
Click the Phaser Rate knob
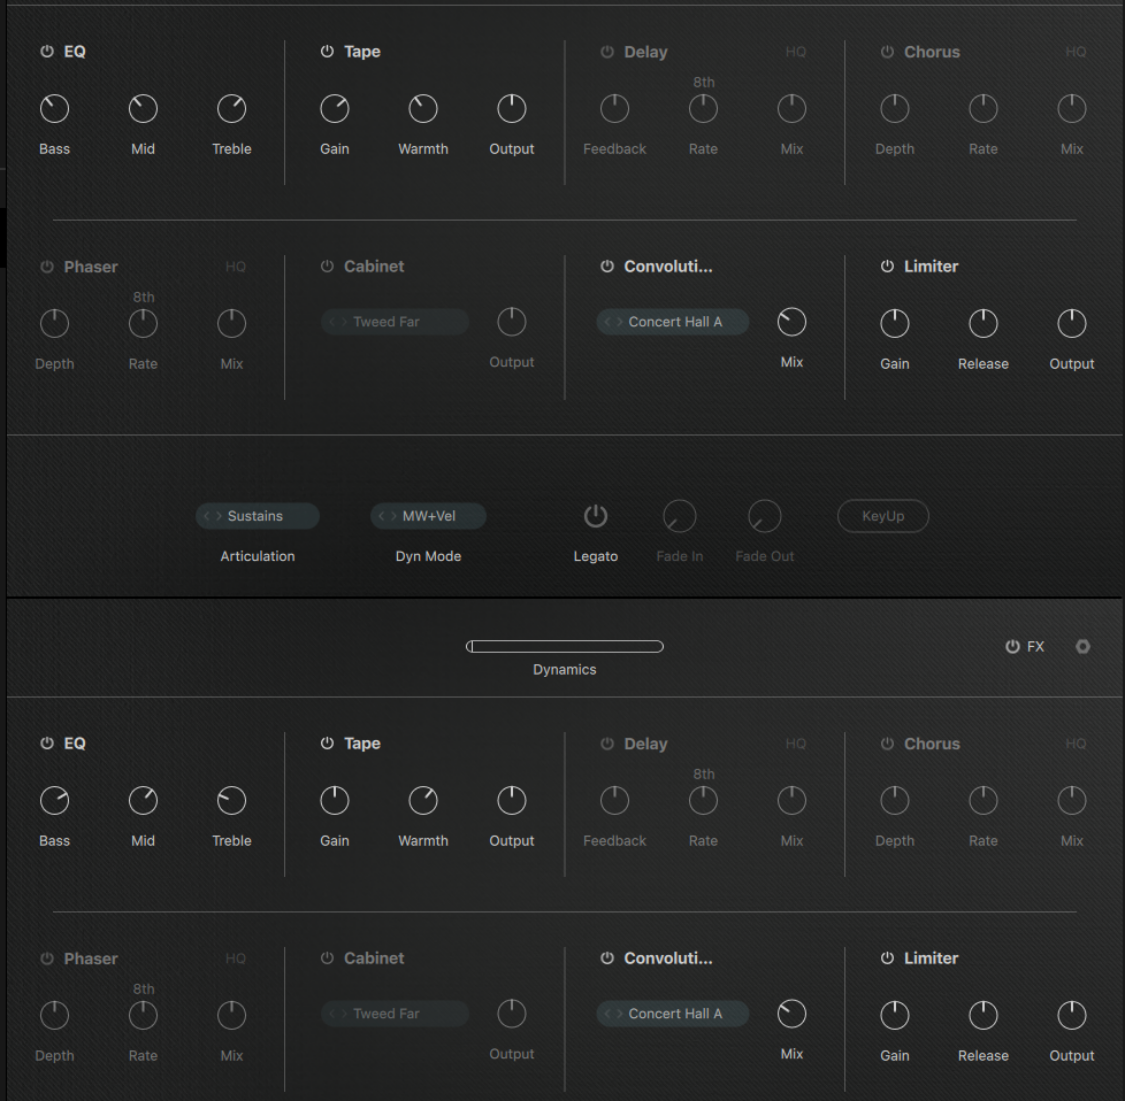[x=143, y=323]
